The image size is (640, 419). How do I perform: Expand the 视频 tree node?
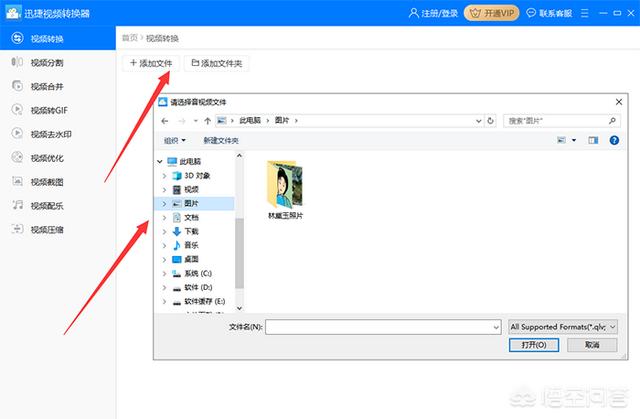pyautogui.click(x=164, y=190)
